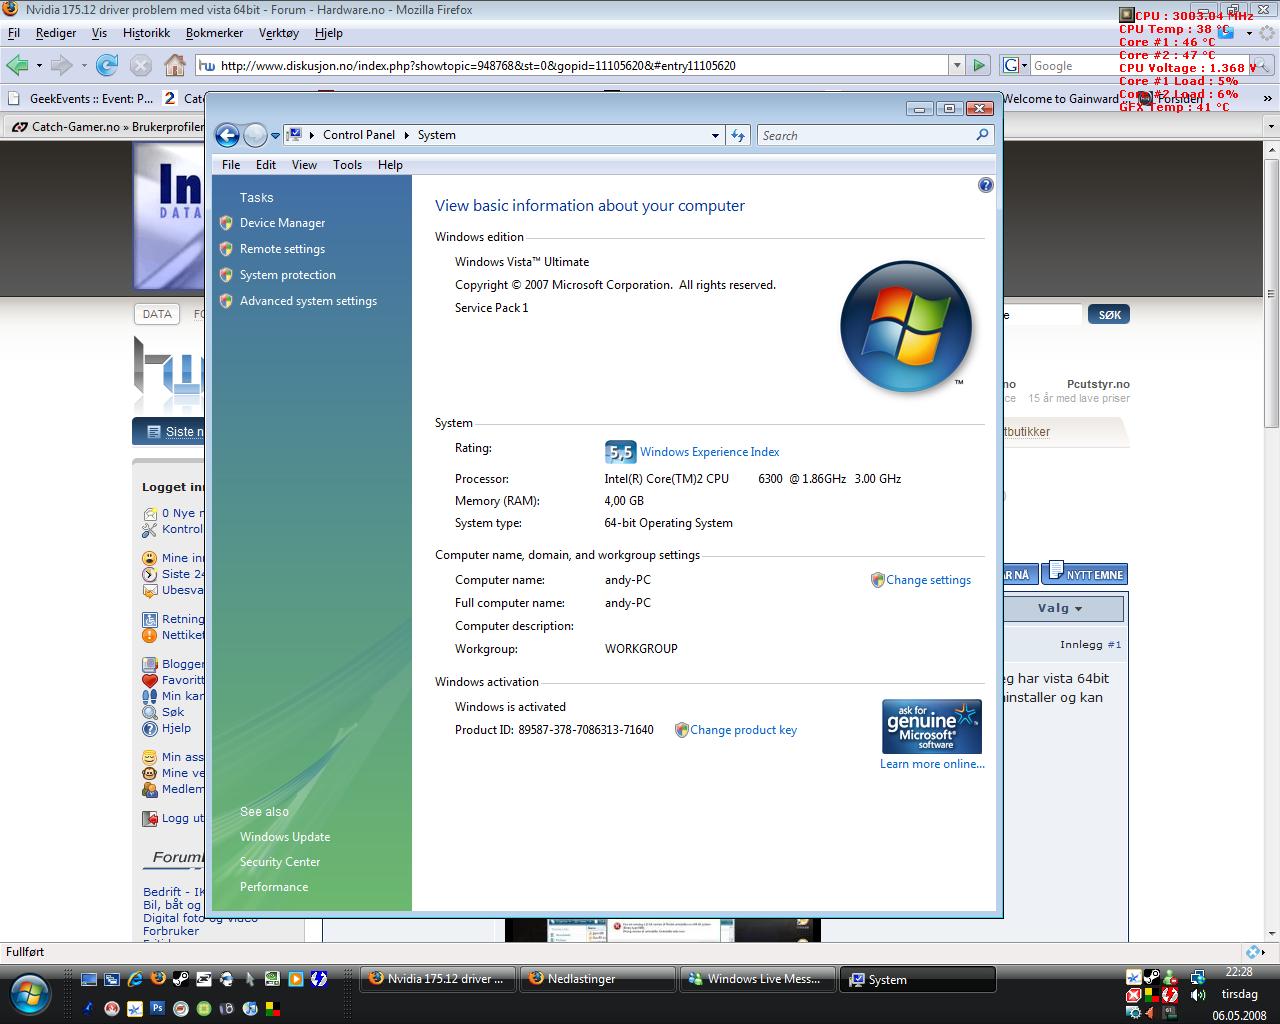1280x1024 pixels.
Task: Open Firefox back history dropdown arrow
Action: tap(39, 65)
